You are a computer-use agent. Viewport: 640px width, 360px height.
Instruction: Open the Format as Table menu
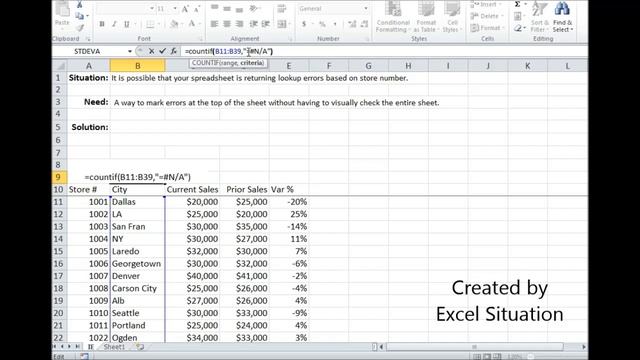426,17
